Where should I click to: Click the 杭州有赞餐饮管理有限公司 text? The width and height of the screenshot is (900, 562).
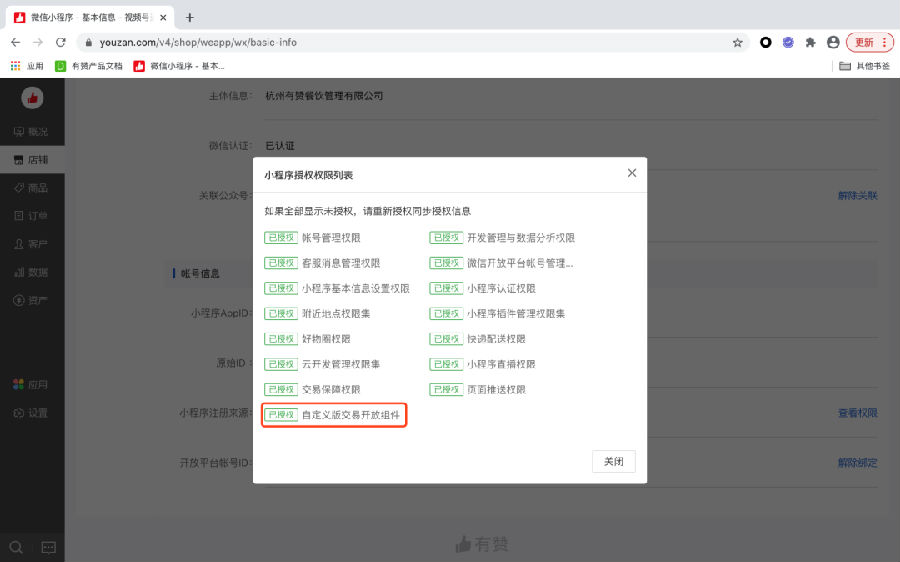tap(324, 96)
